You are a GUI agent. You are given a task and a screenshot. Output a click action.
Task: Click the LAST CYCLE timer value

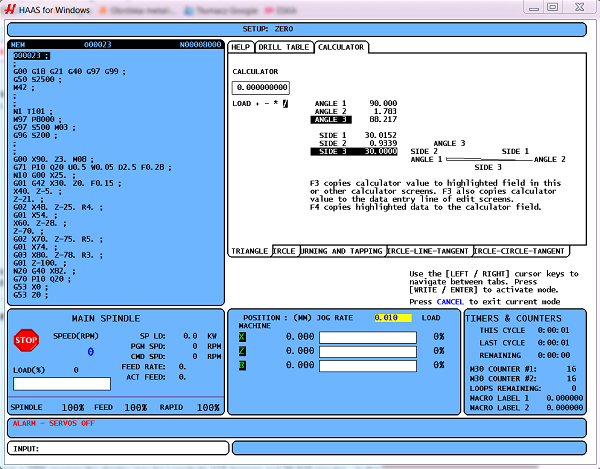554,343
